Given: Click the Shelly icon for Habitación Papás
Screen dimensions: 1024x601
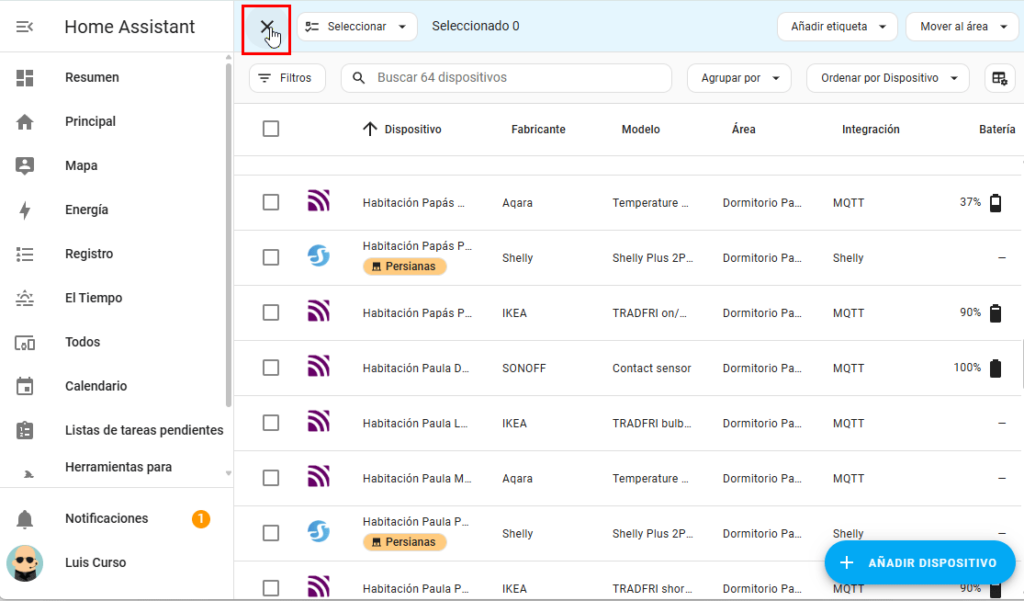Looking at the screenshot, I should tap(318, 257).
